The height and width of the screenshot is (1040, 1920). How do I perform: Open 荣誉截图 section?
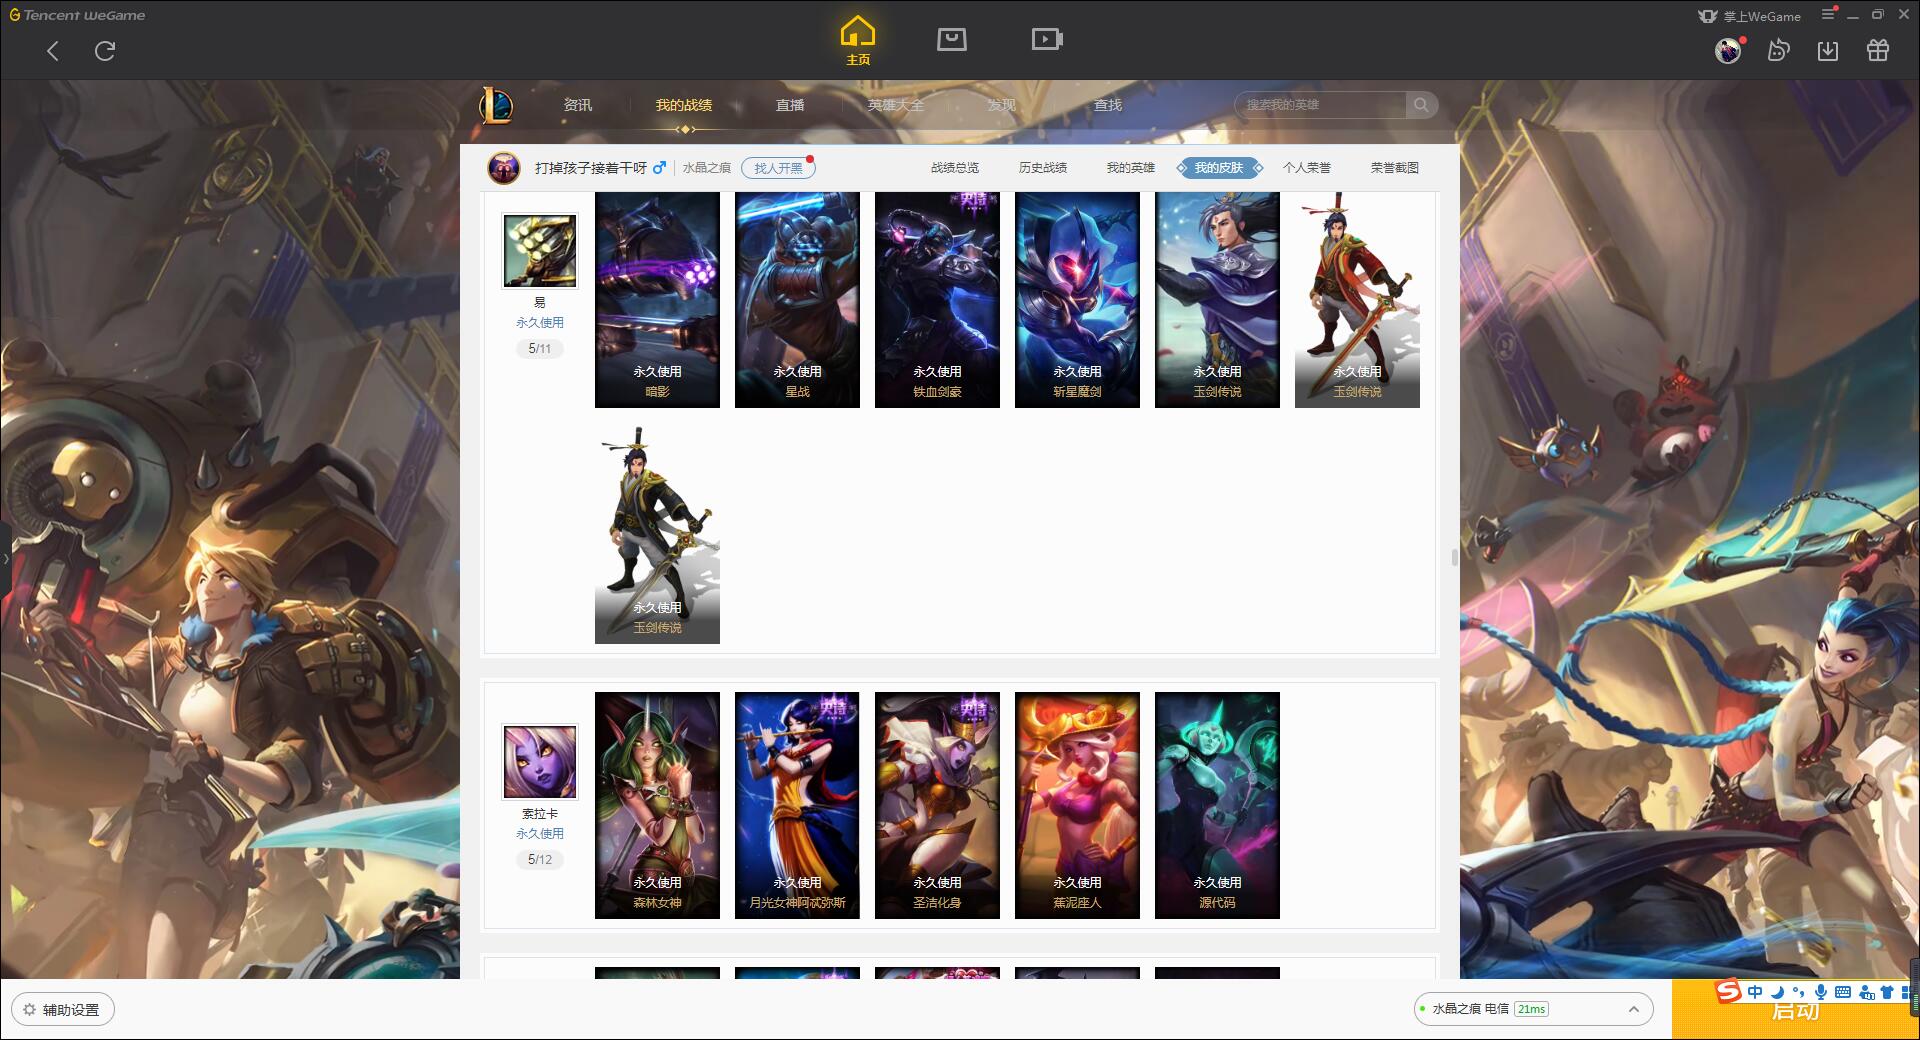tap(1395, 168)
